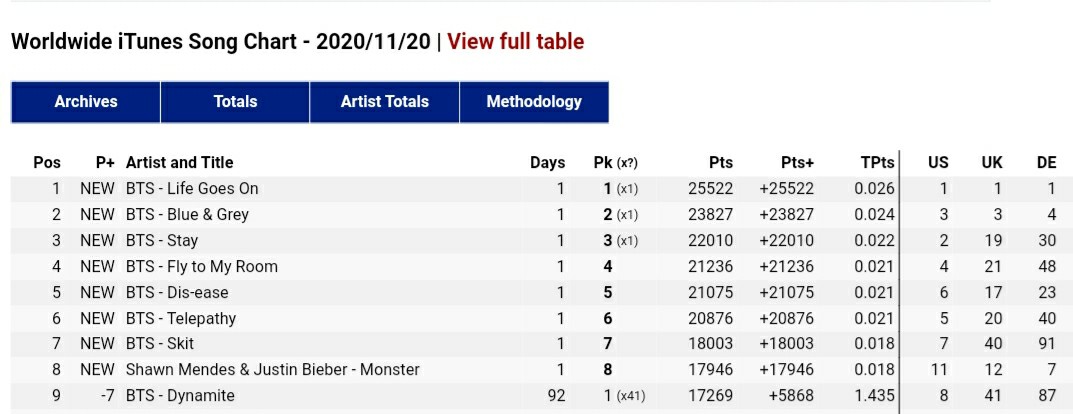Click the Pts+ column header
The width and height of the screenshot is (1073, 414).
tap(797, 163)
